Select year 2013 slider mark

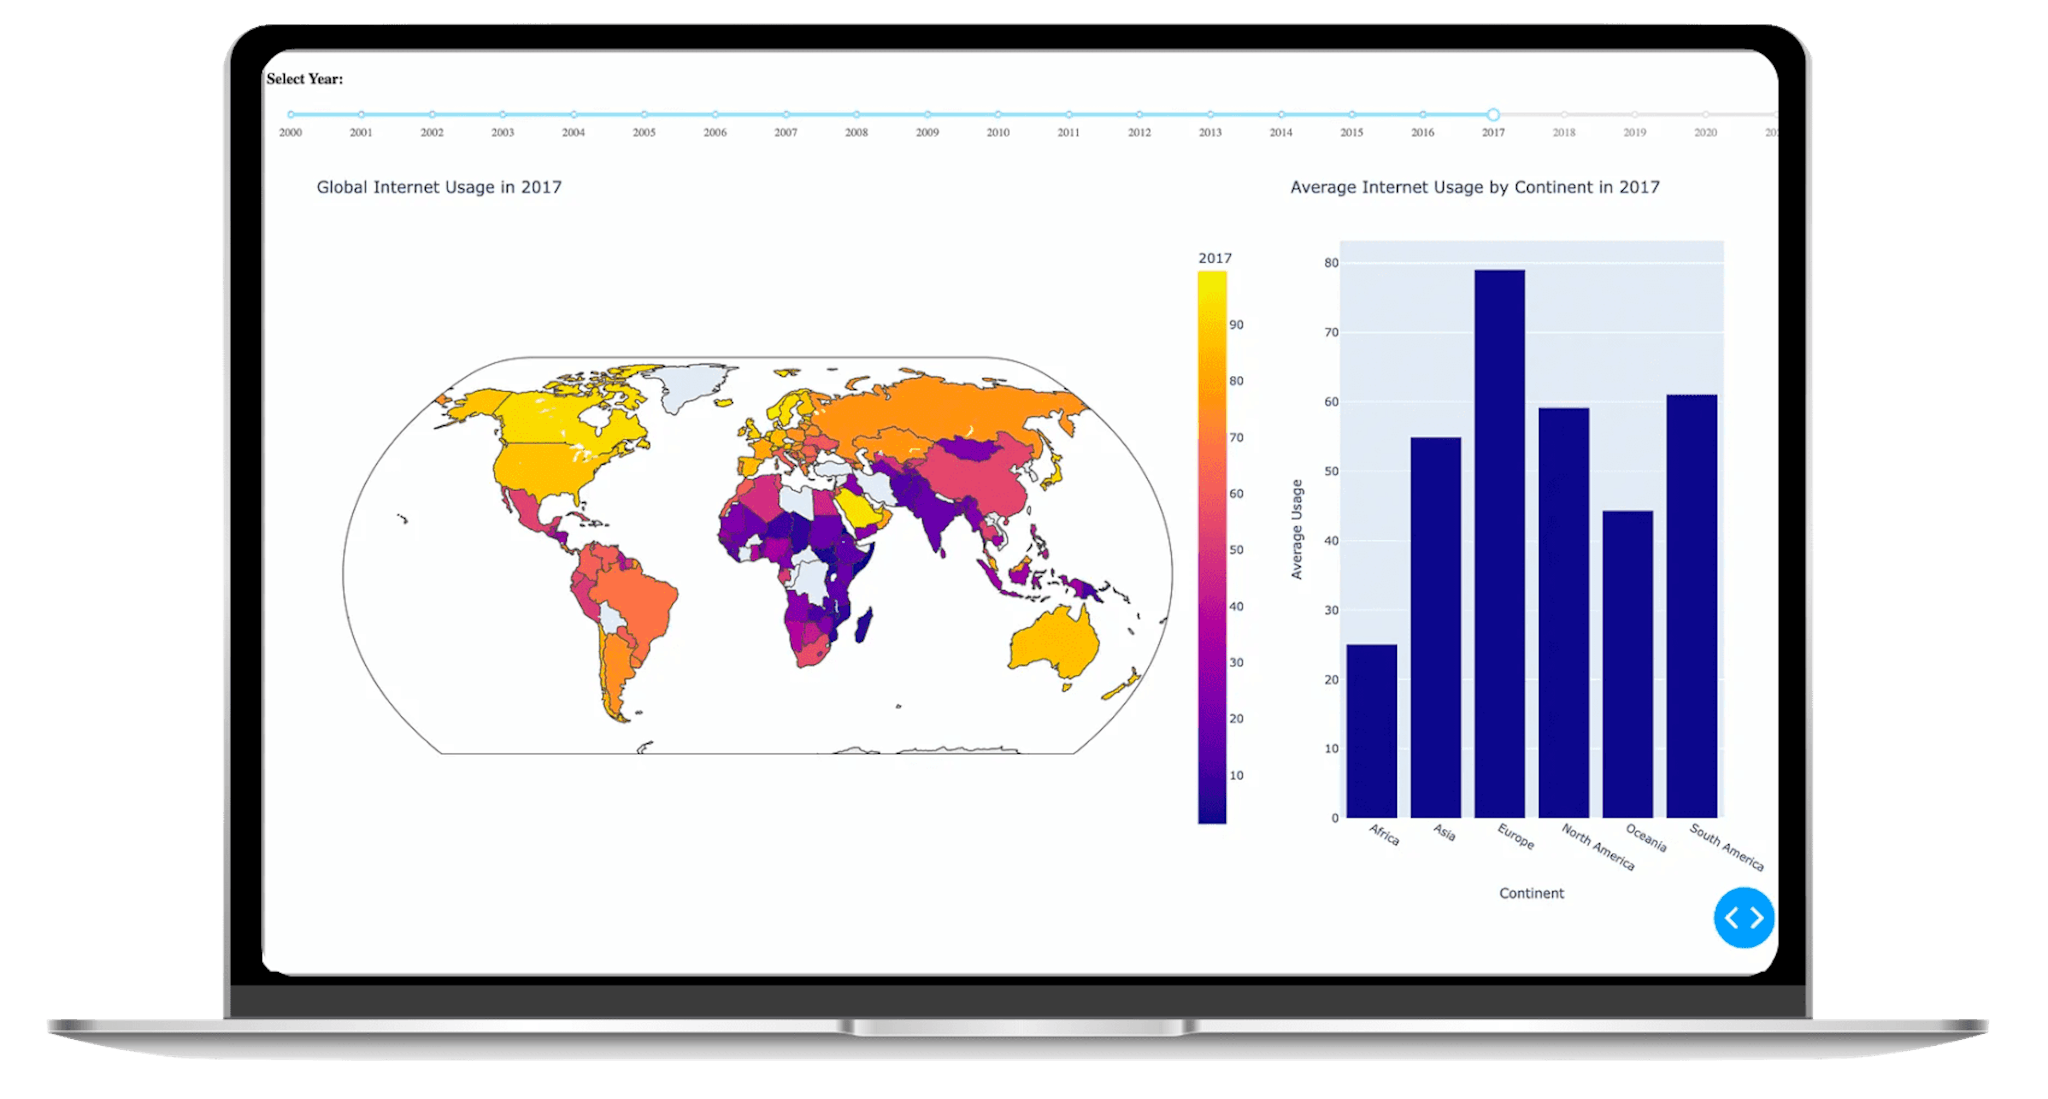1210,115
